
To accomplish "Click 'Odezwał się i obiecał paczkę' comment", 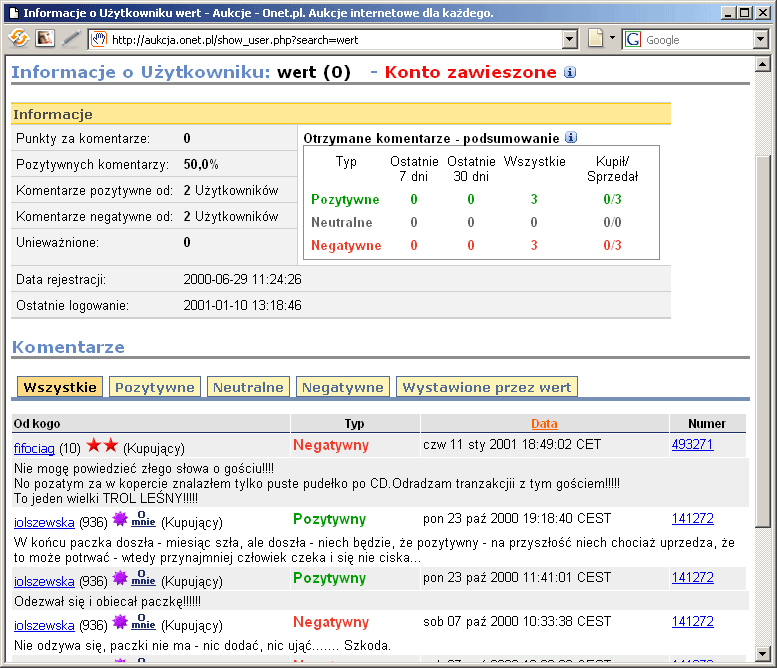I will tap(107, 602).
